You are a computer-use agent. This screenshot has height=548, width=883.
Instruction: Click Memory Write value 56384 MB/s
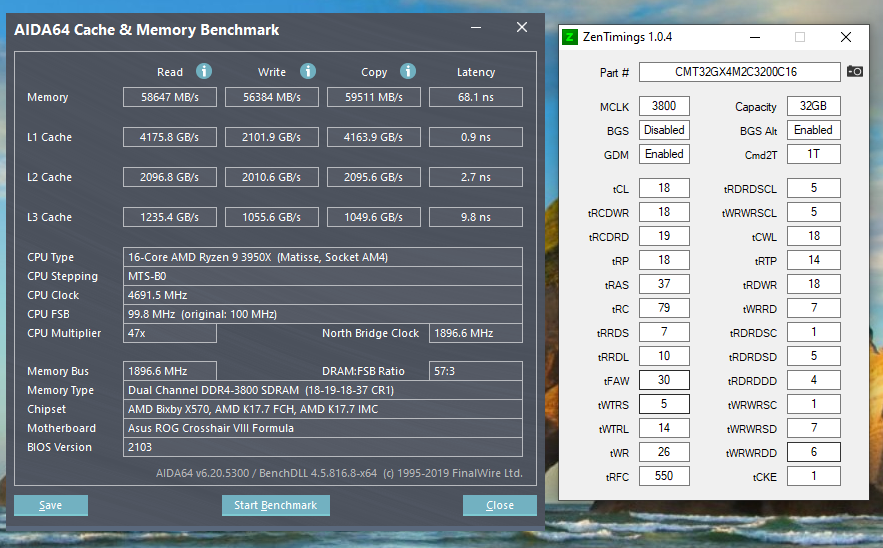pyautogui.click(x=271, y=97)
